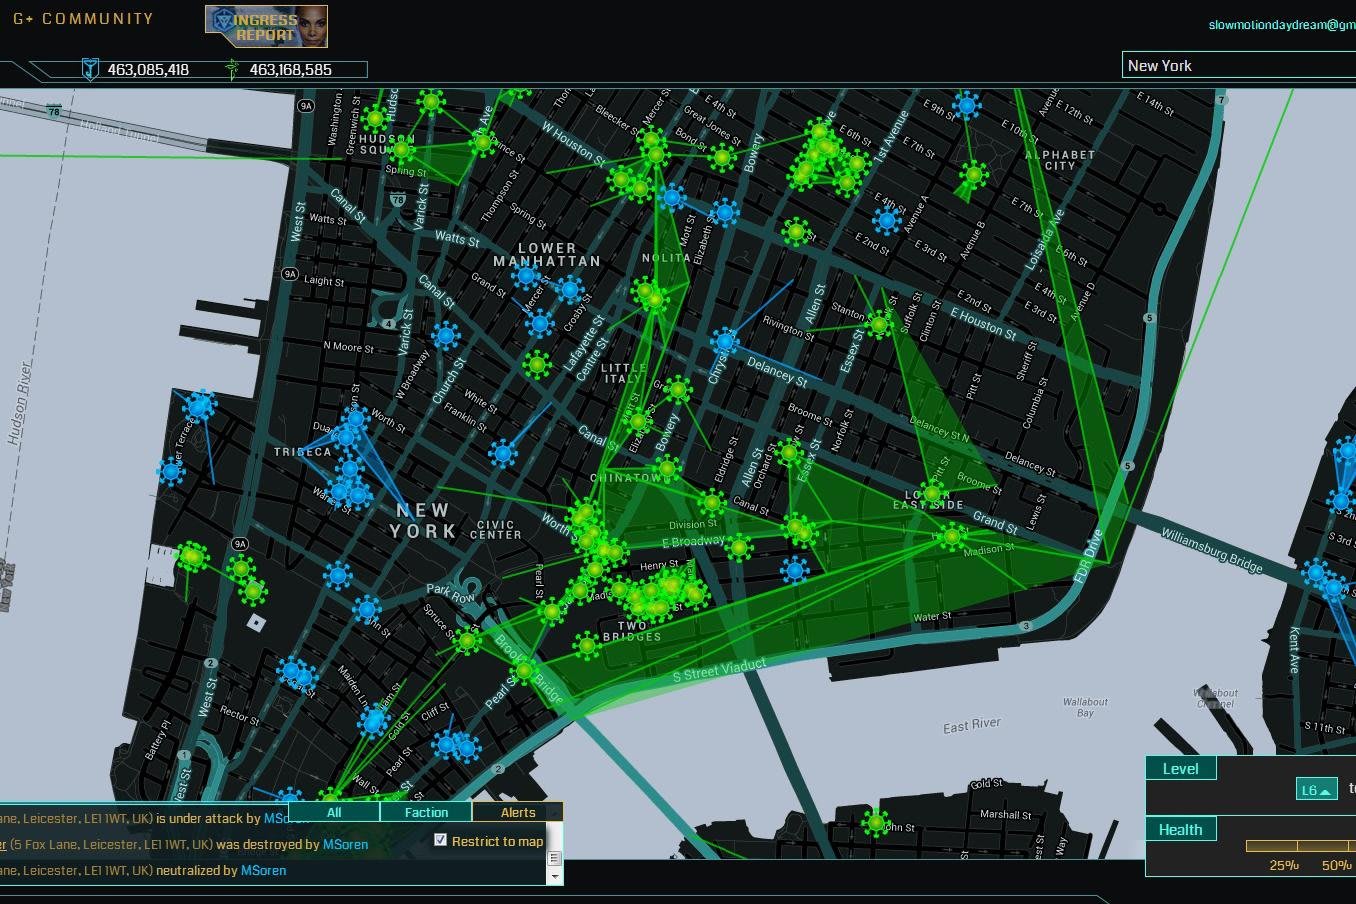Image resolution: width=1356 pixels, height=904 pixels.
Task: Select the green portal near Lower East Side
Action: tap(932, 491)
